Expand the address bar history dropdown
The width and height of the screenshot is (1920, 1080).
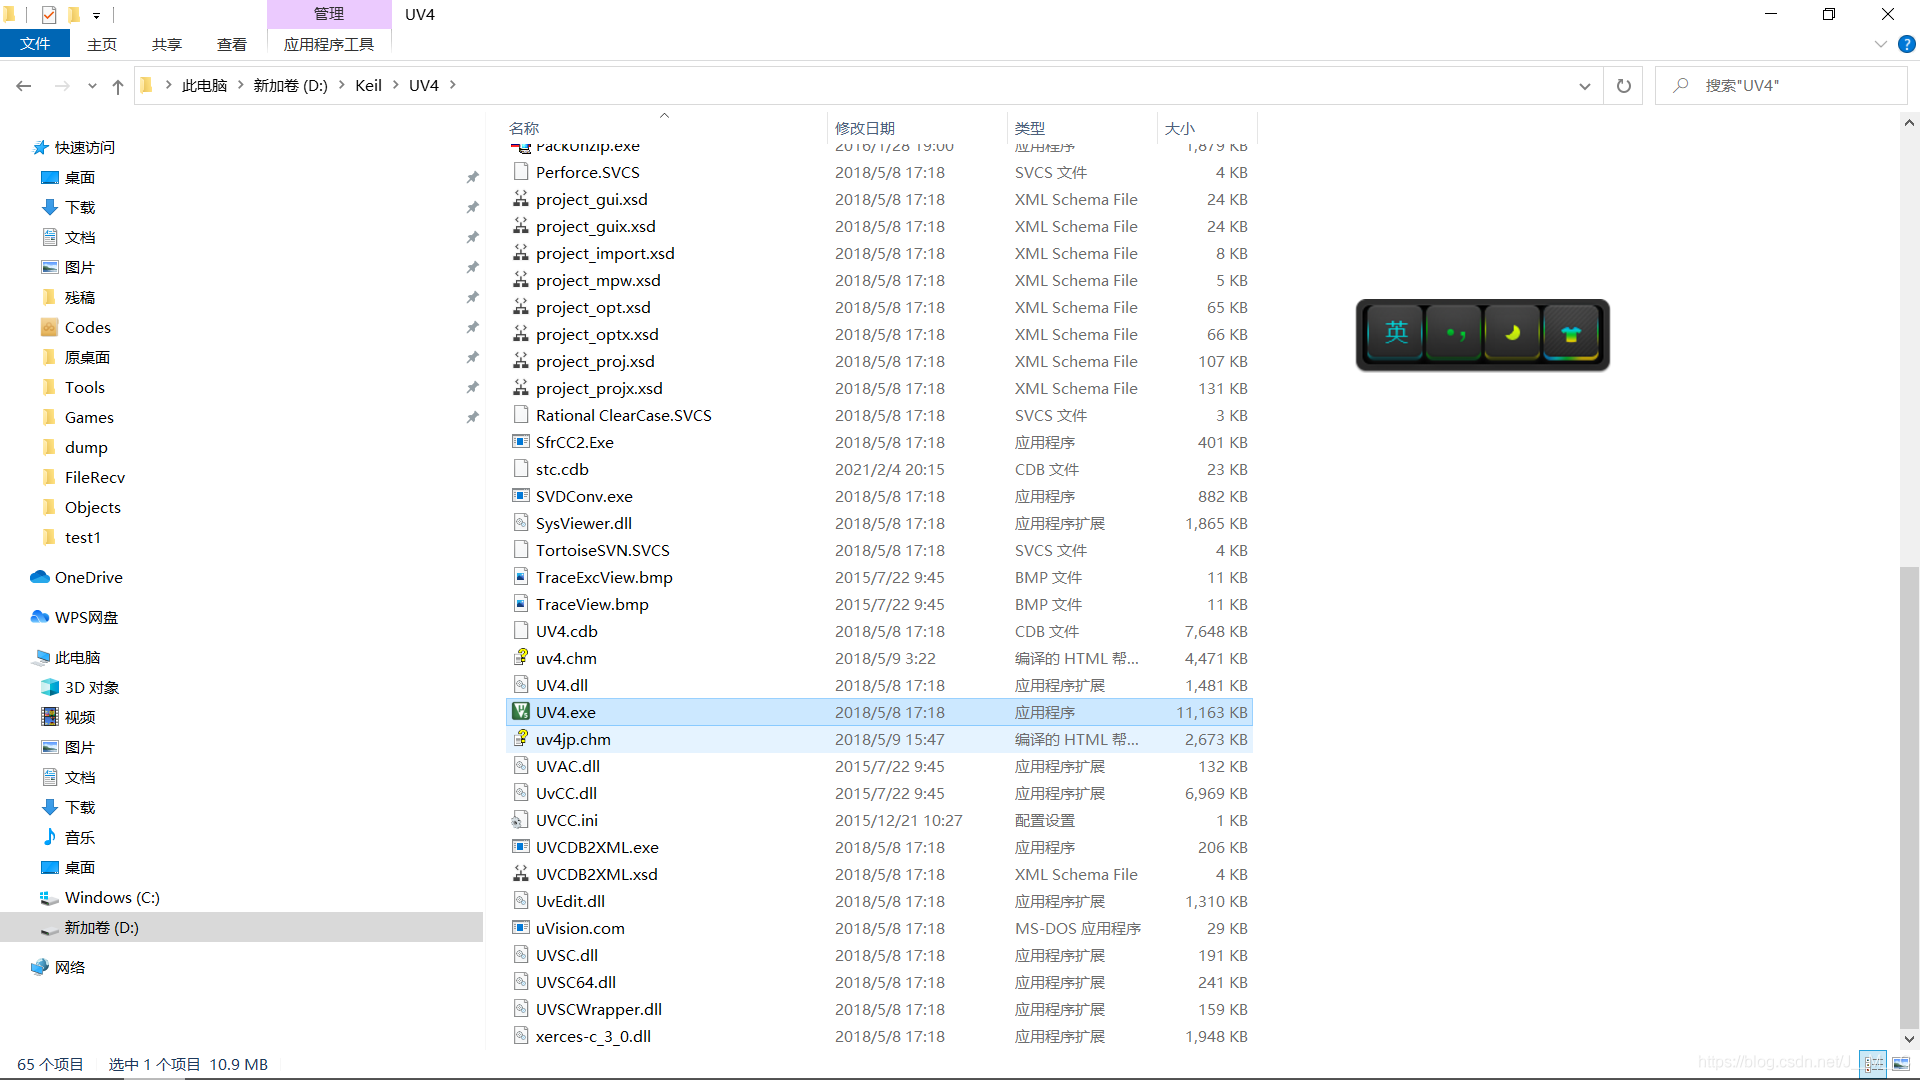(1584, 86)
